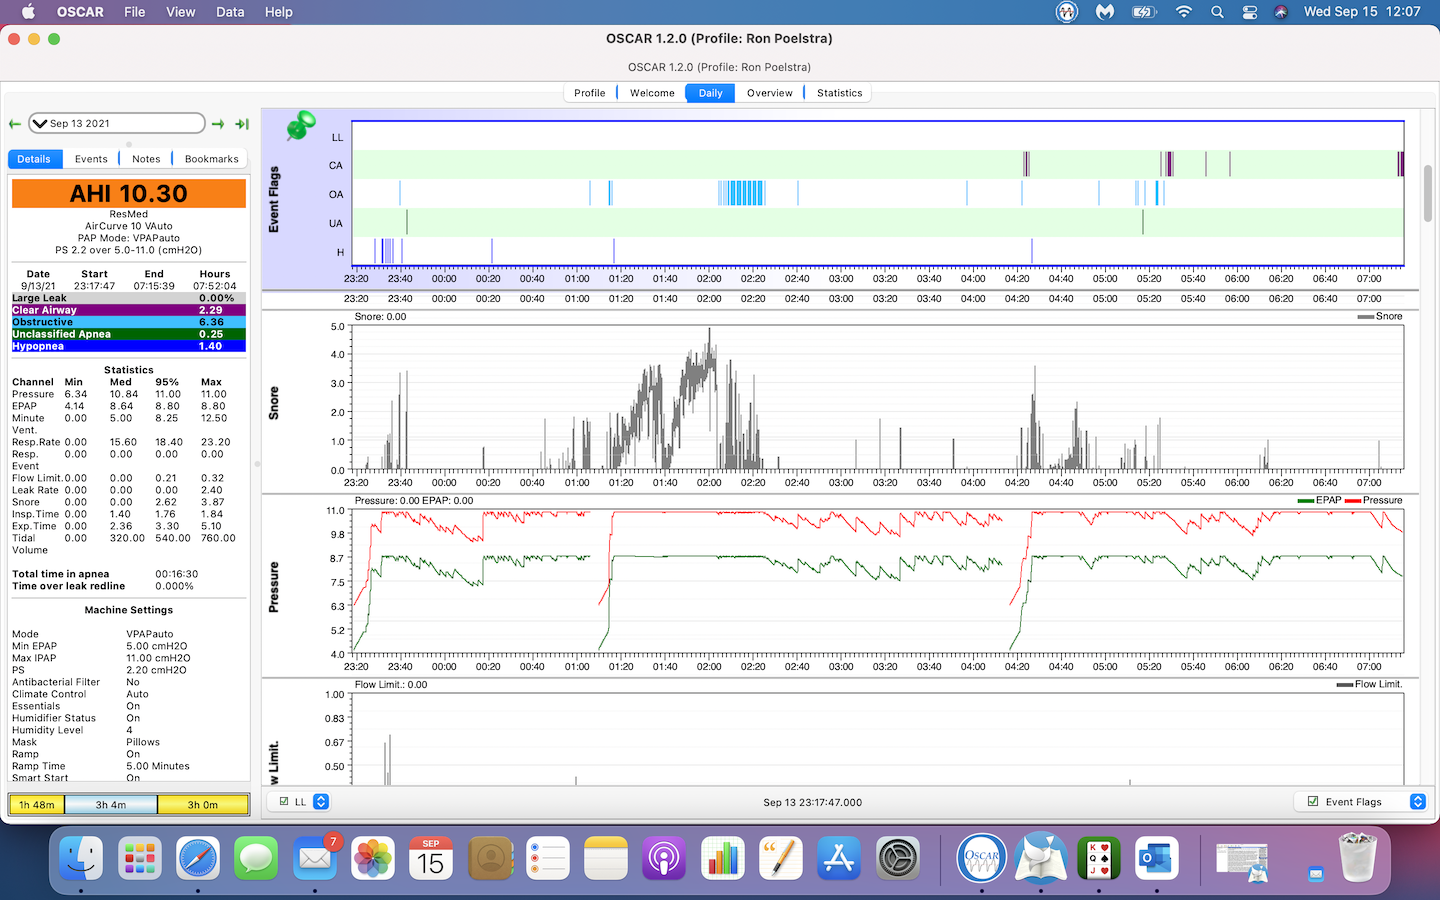
Task: Open Contacts in the dock
Action: click(490, 858)
